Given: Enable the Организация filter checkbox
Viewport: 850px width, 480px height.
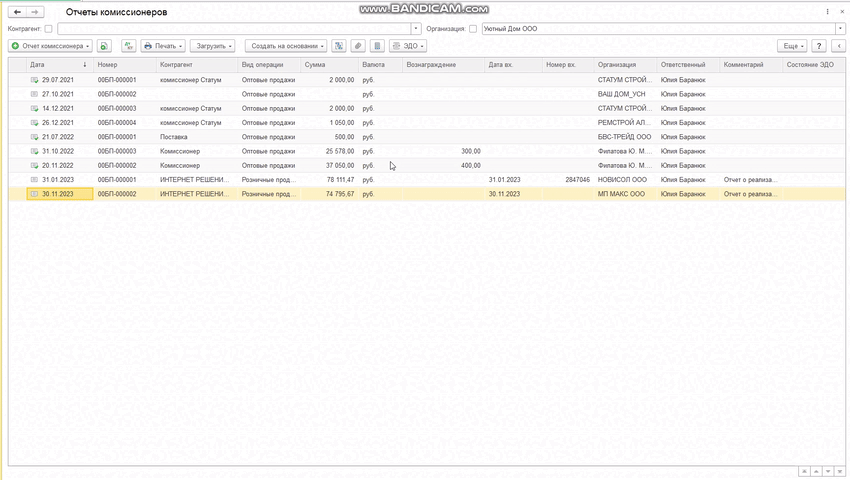Looking at the screenshot, I should click(x=473, y=29).
